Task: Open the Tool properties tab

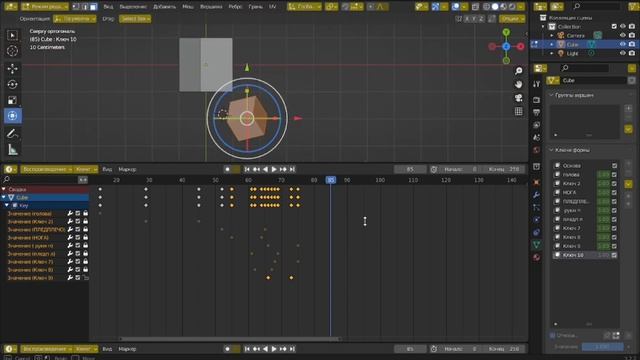Action: [x=536, y=84]
